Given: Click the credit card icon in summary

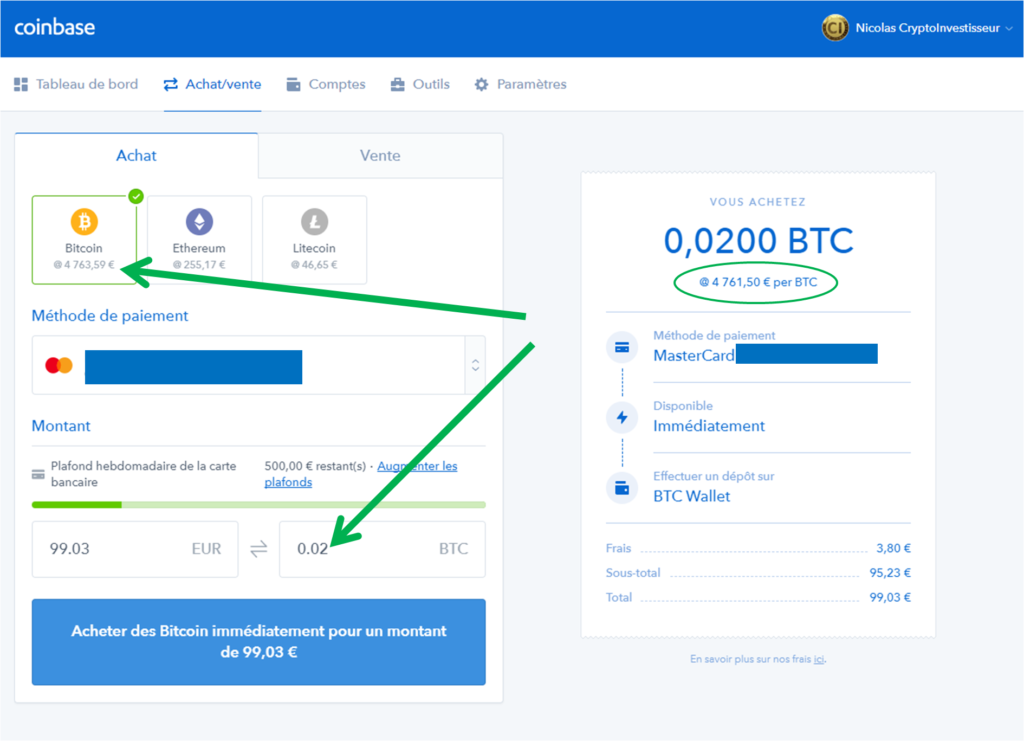Looking at the screenshot, I should 622,347.
